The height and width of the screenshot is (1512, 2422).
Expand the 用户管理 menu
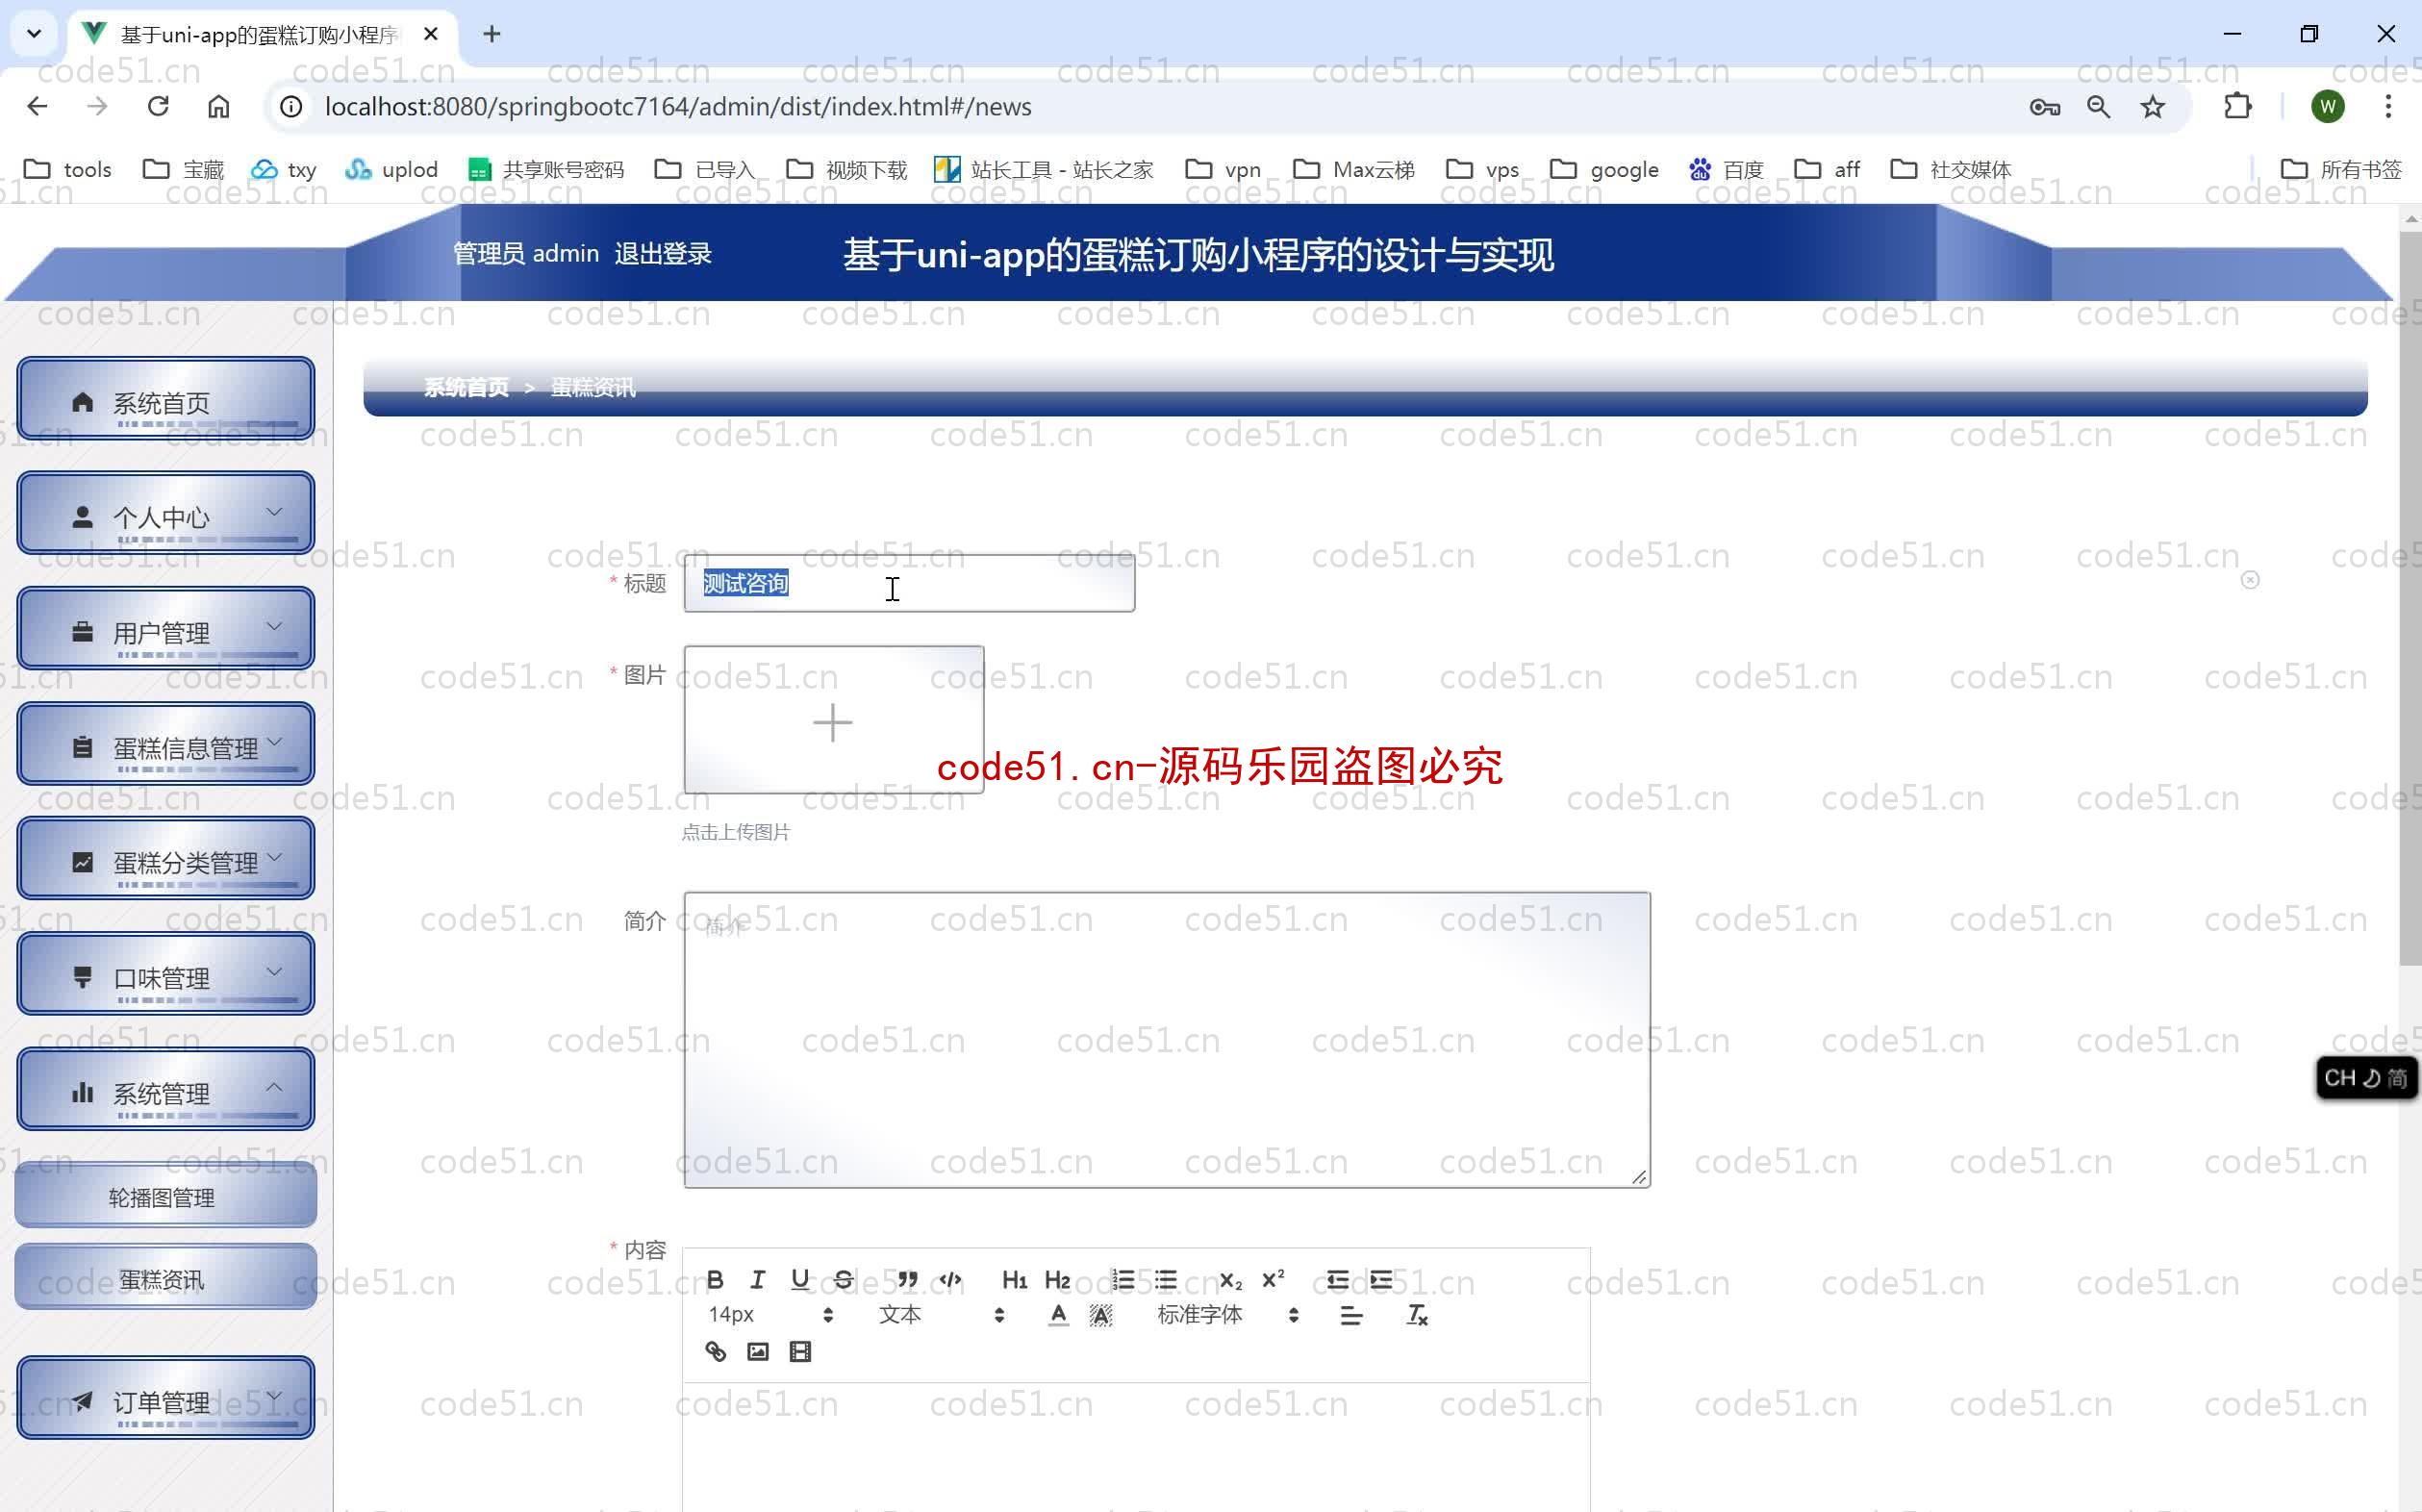point(166,629)
